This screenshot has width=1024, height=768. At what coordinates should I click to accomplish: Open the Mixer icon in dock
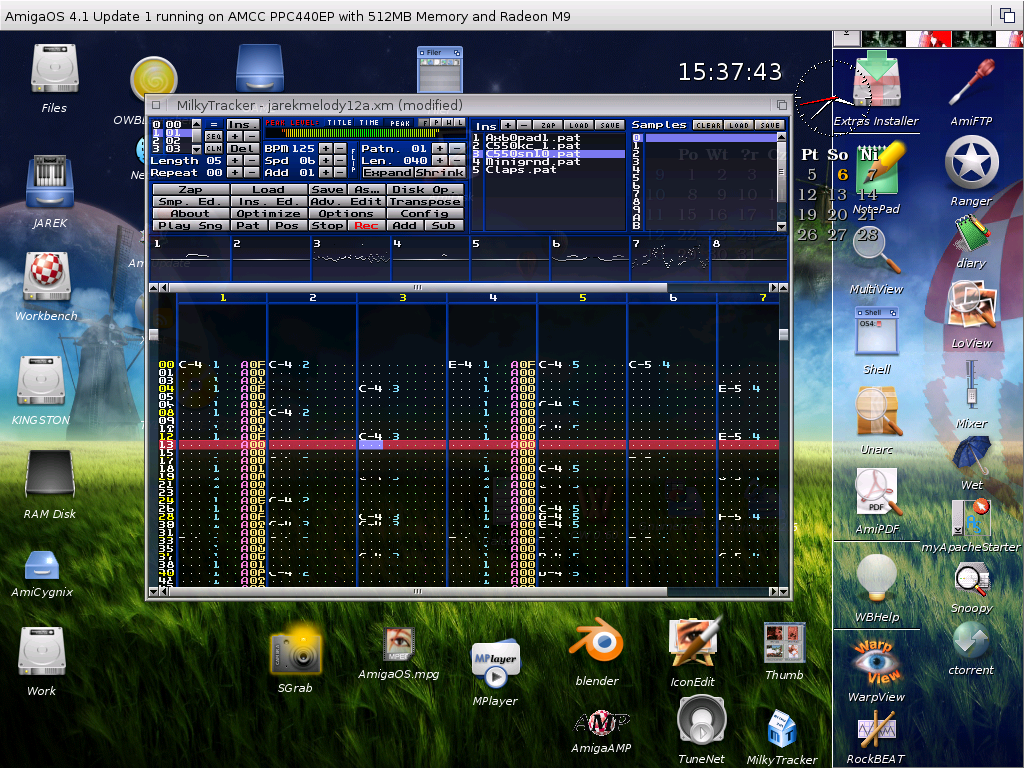coord(972,385)
